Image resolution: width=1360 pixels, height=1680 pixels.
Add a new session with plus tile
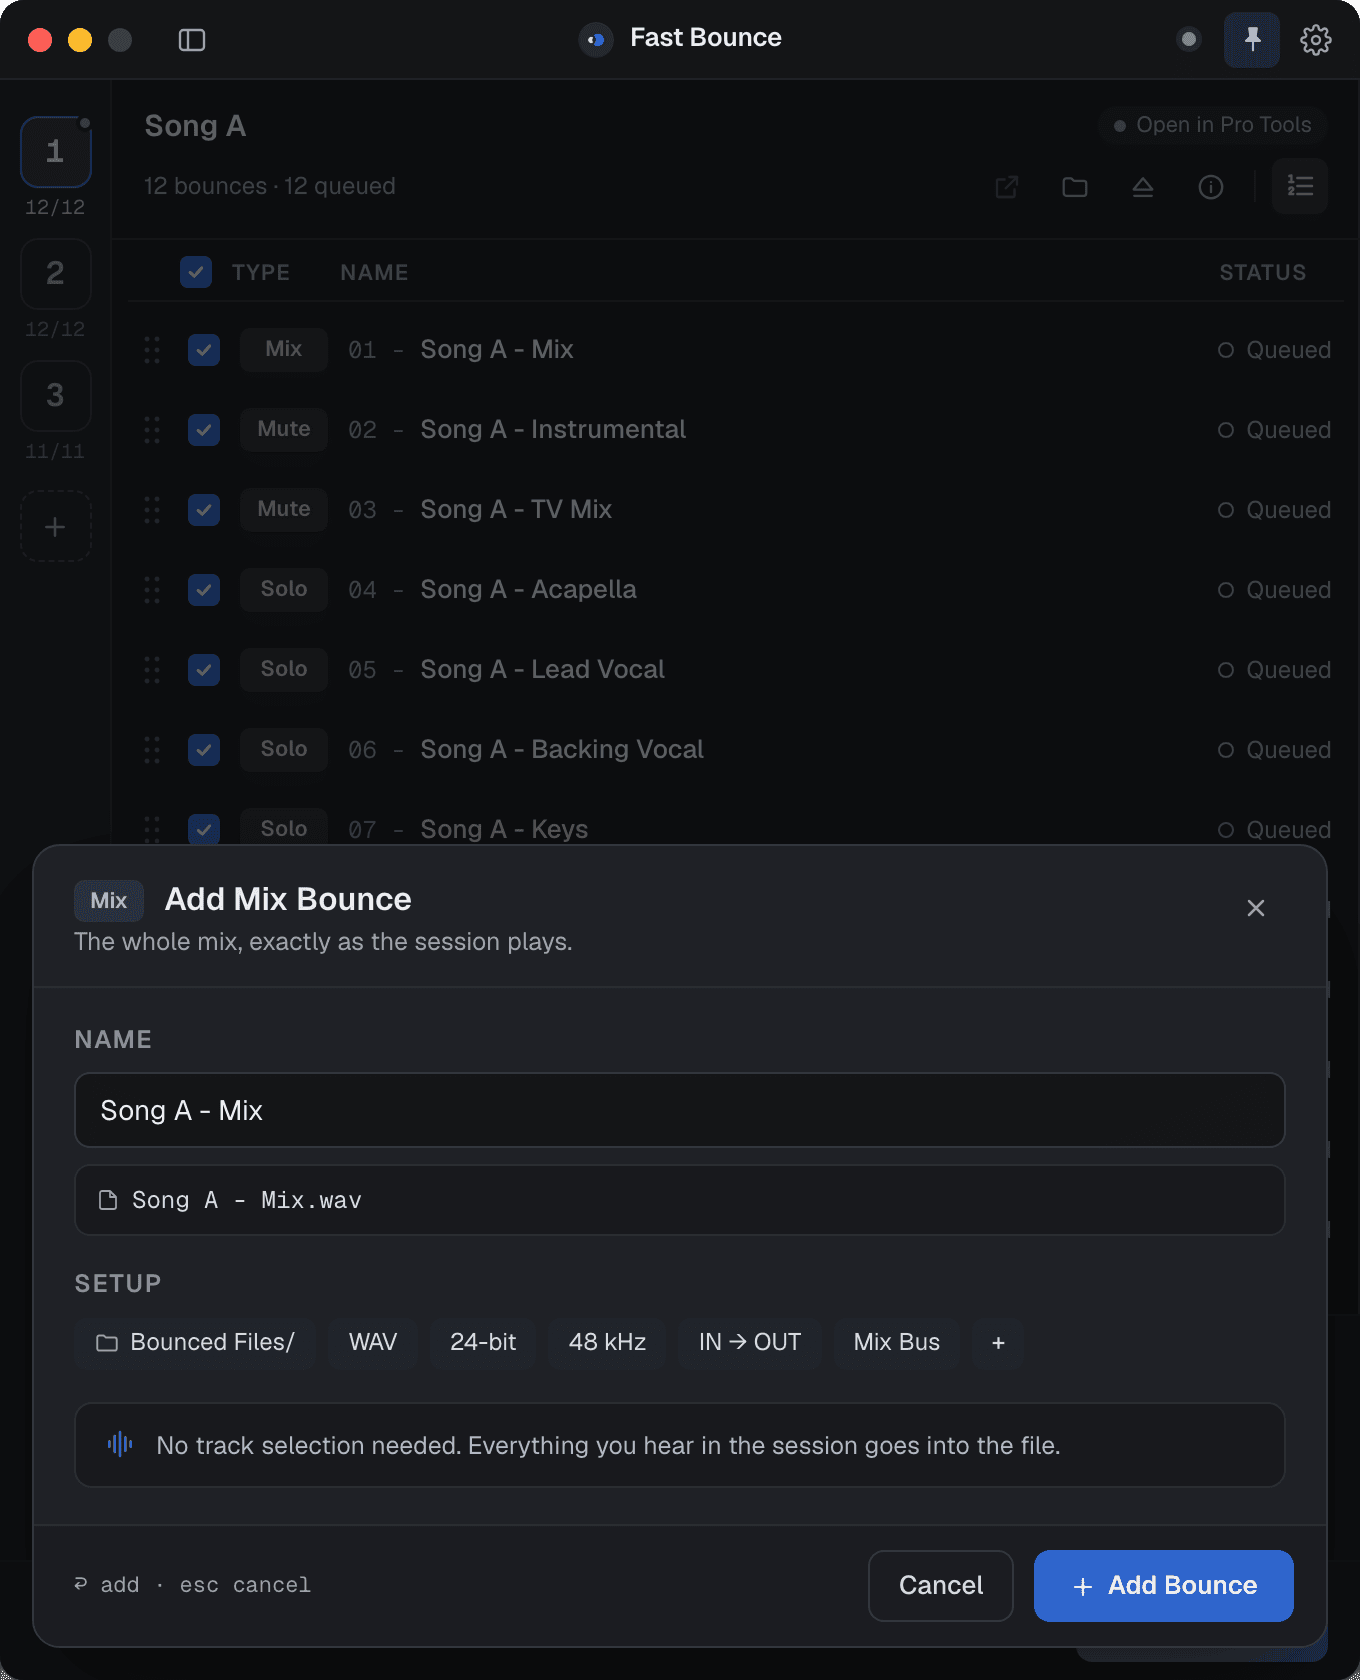pyautogui.click(x=56, y=527)
